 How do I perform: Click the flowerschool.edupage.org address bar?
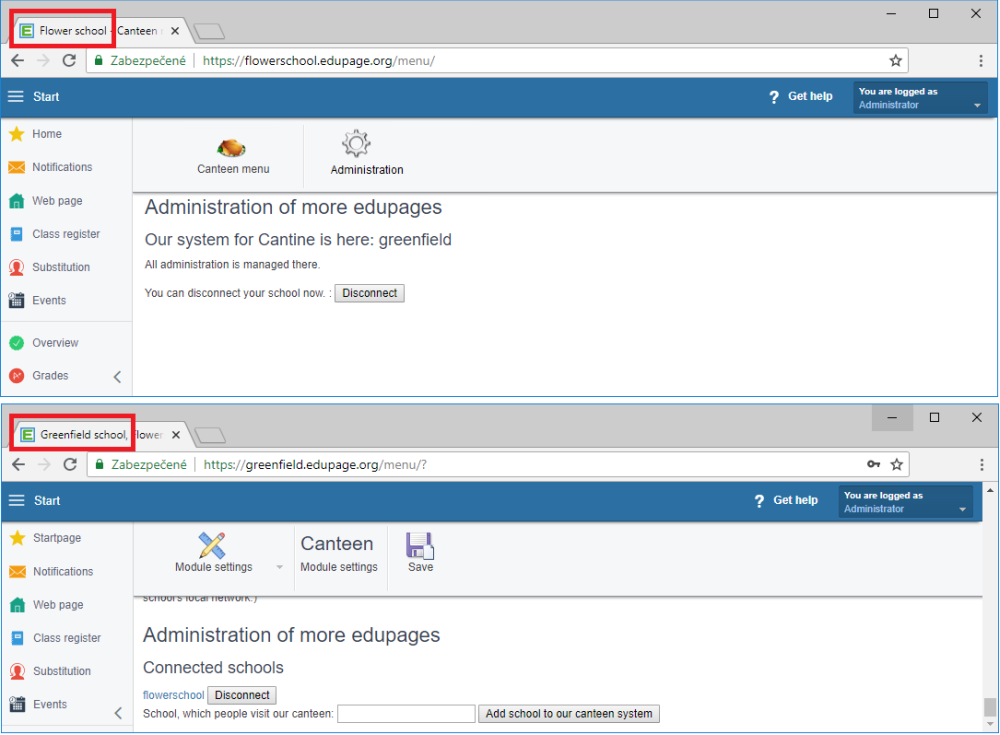point(497,61)
